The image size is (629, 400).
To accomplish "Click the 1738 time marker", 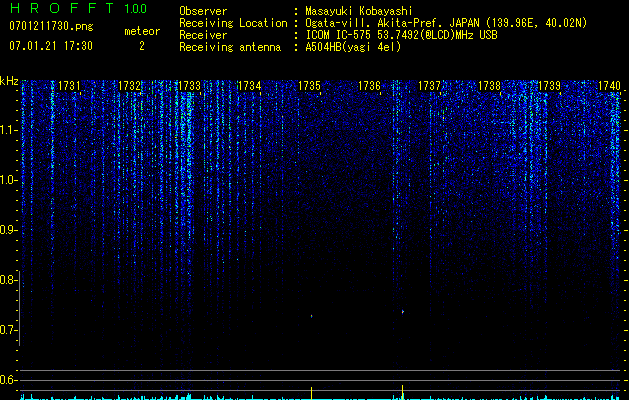I will click(489, 86).
